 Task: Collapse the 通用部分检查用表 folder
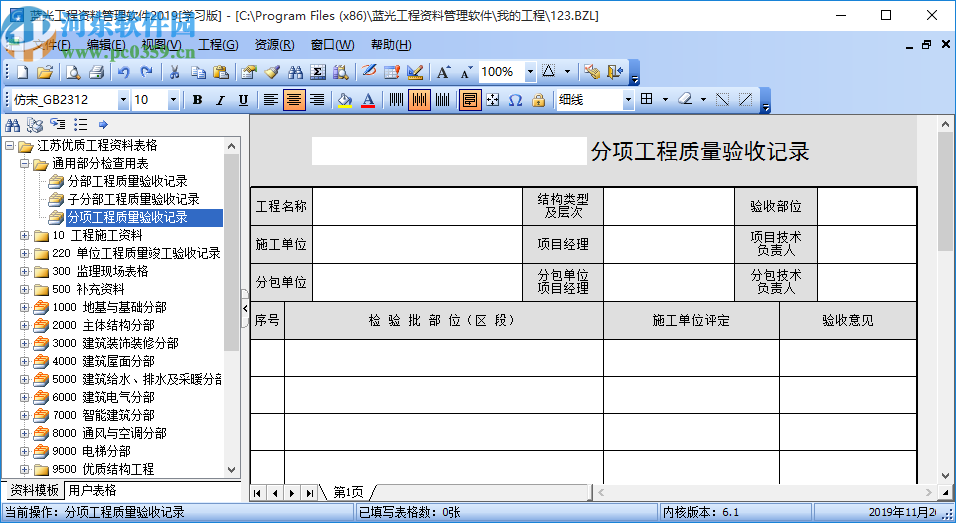click(24, 163)
